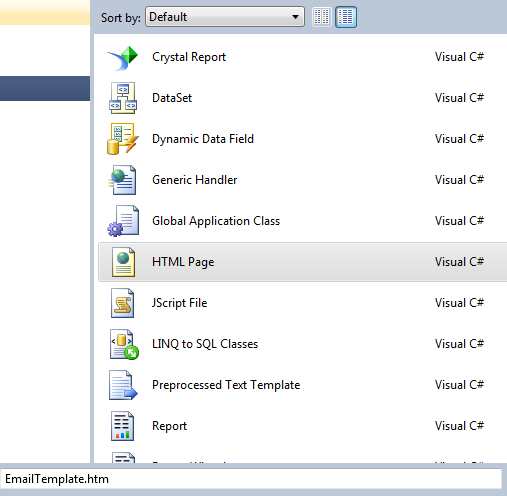
Task: Click Visual C# beside HTML Page
Action: click(459, 262)
